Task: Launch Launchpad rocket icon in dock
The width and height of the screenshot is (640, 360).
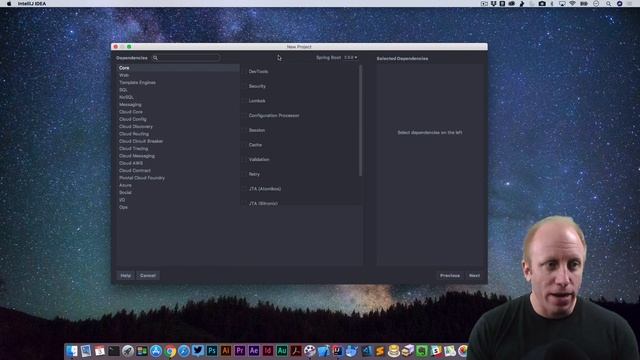Action: 128,351
